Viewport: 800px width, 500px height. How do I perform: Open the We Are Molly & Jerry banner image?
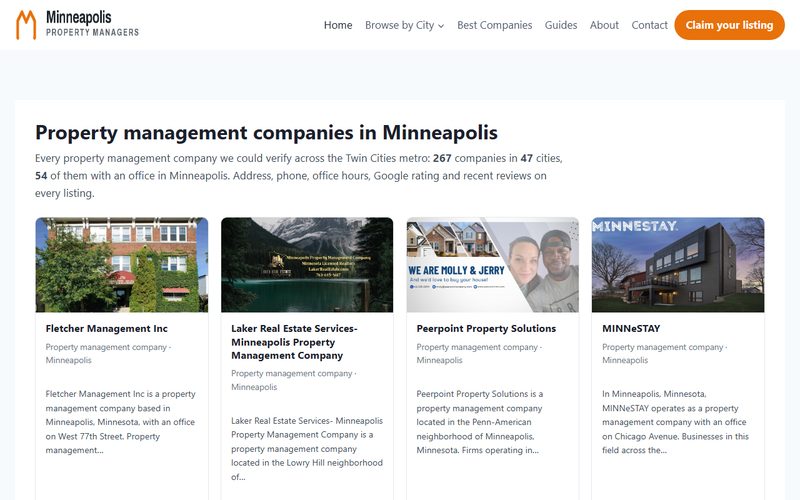click(x=493, y=265)
